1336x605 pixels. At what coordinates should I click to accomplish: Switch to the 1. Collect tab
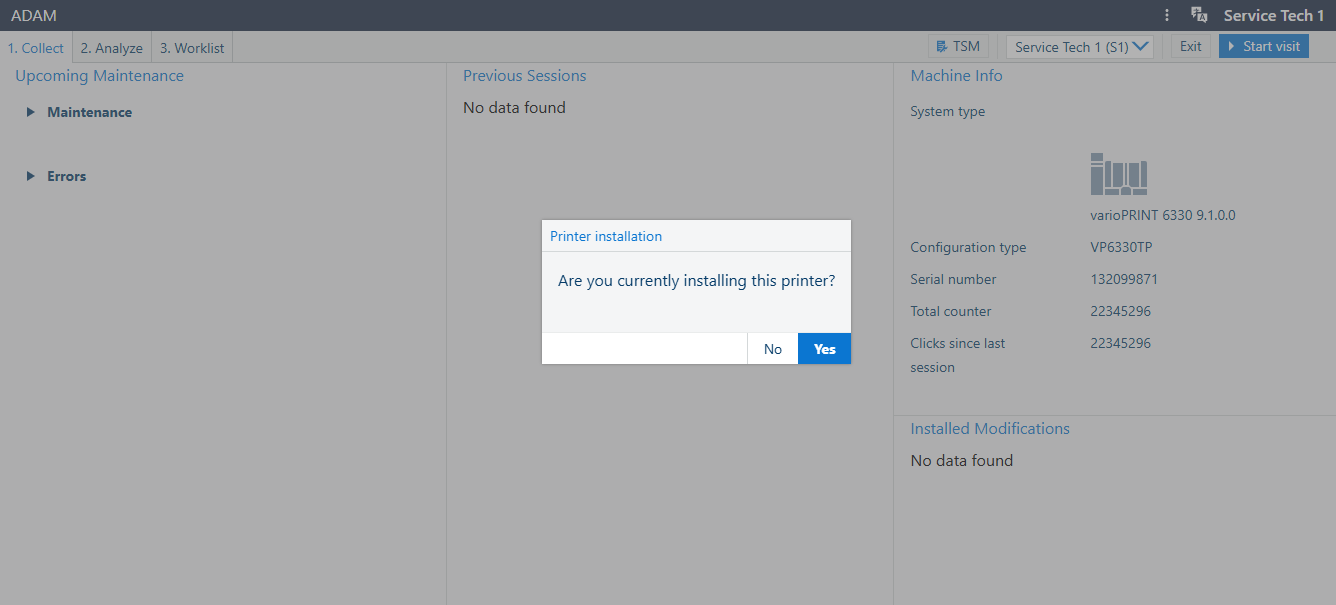tap(36, 48)
